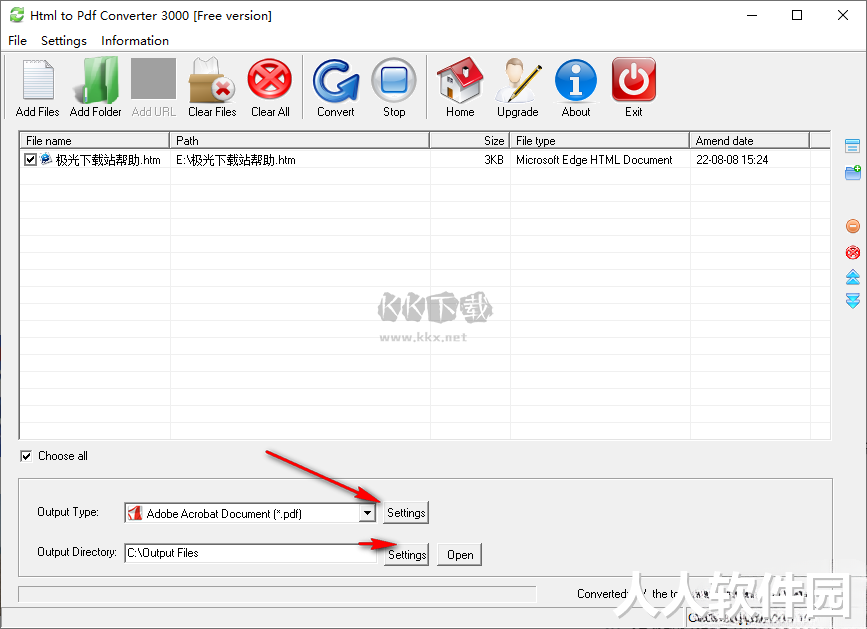Viewport: 867px width, 629px height.
Task: Click the Upgrade person icon
Action: [518, 81]
